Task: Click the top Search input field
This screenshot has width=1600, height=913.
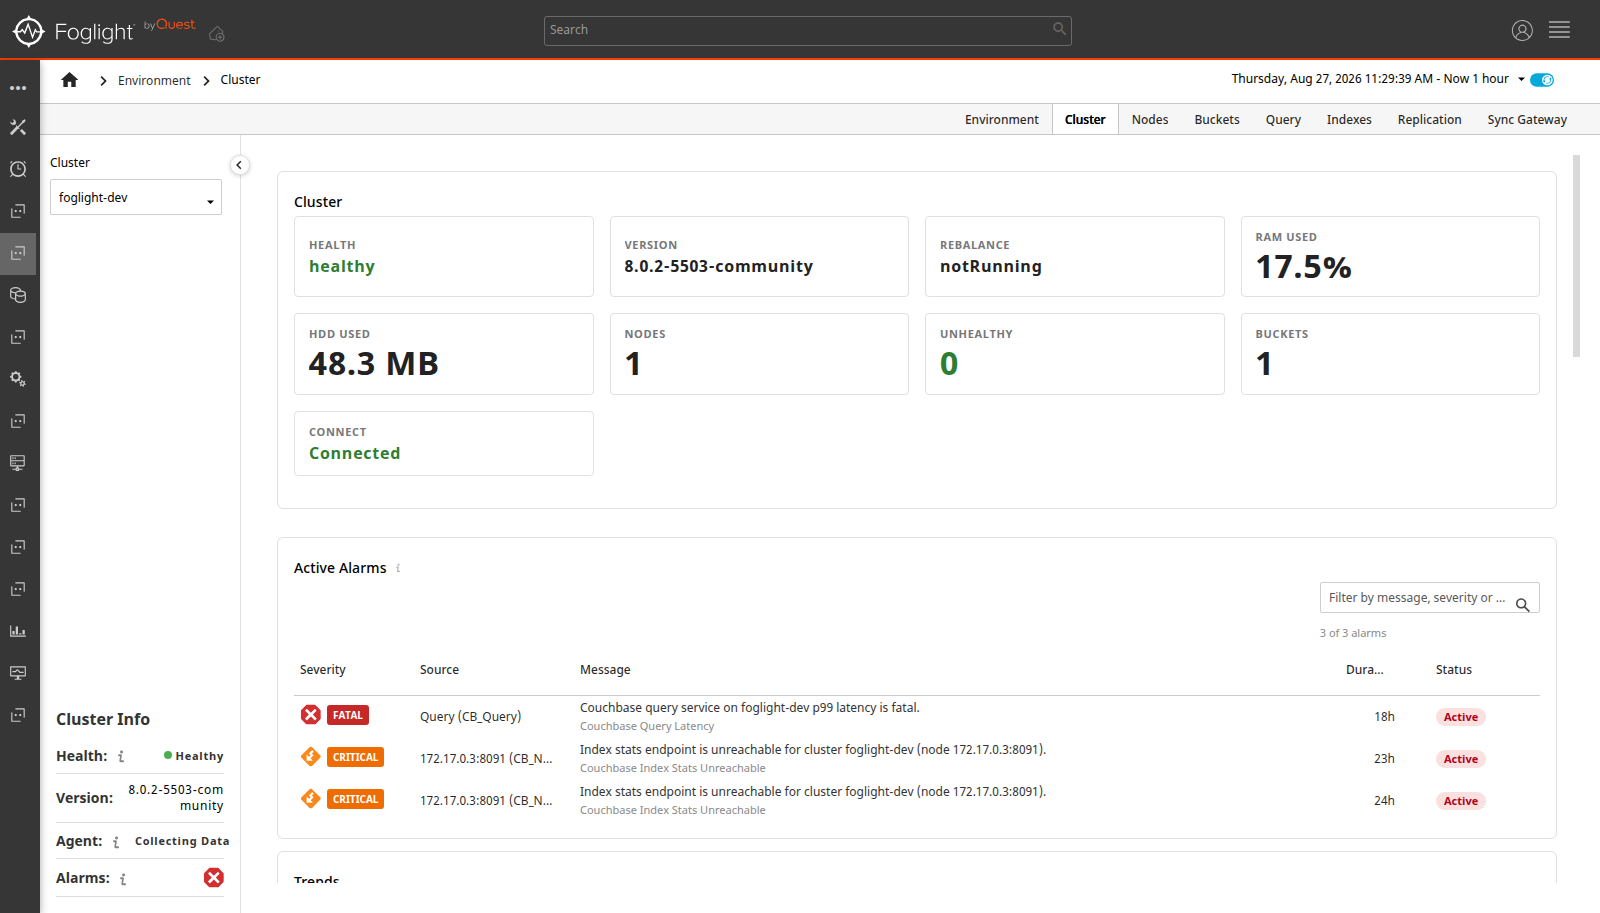Action: point(807,30)
